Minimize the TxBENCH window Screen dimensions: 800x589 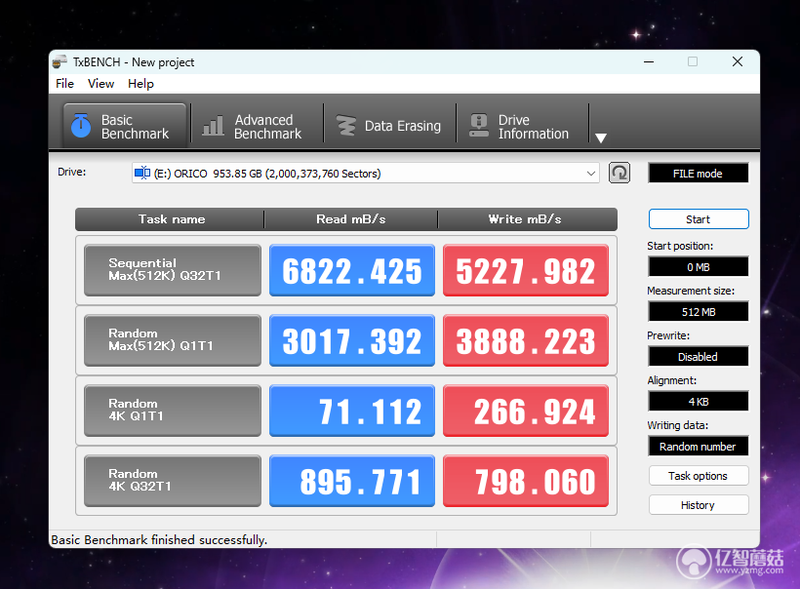pos(649,62)
